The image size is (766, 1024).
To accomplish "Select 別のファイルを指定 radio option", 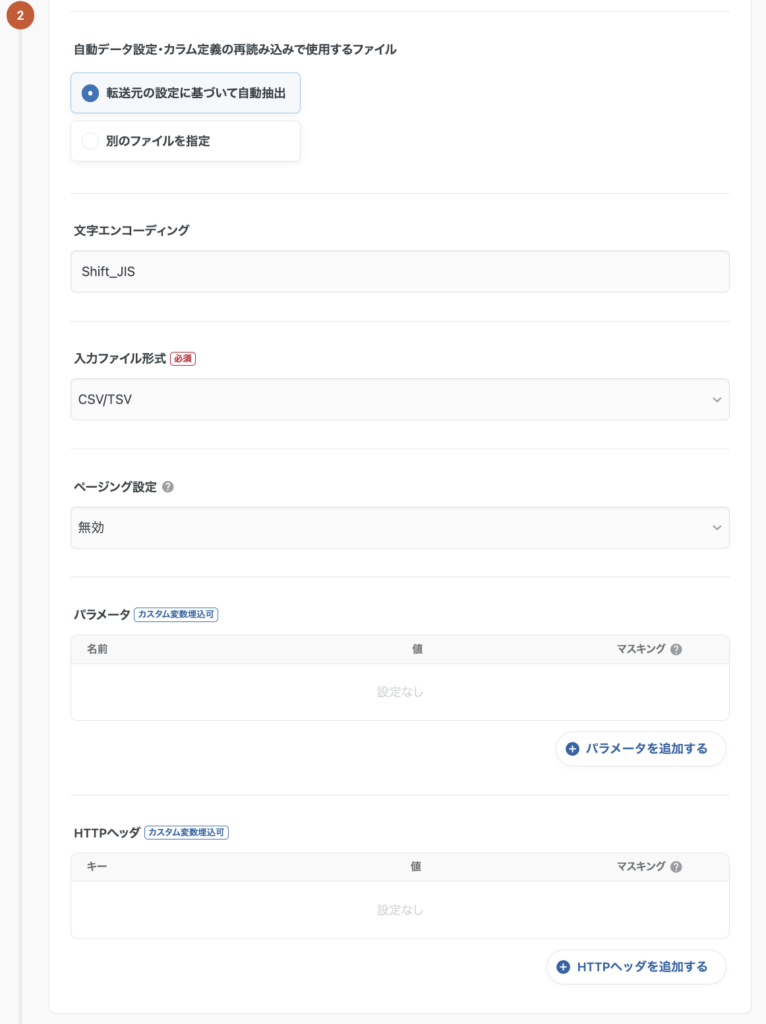I will pyautogui.click(x=90, y=141).
